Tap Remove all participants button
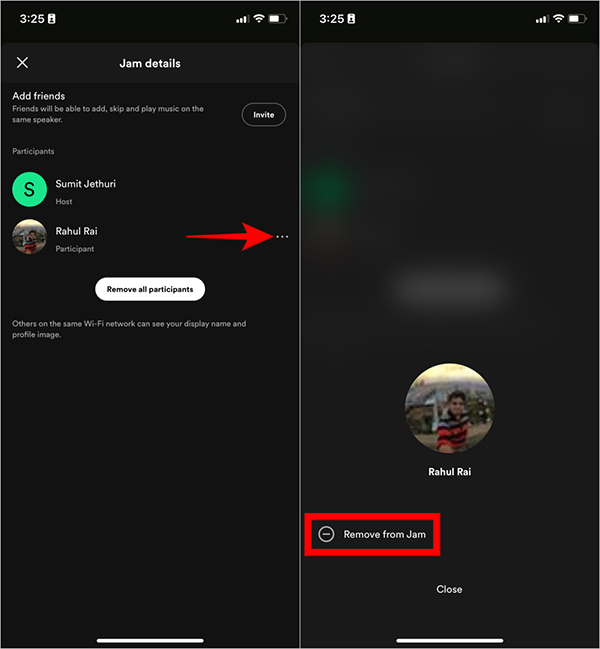 (x=150, y=289)
